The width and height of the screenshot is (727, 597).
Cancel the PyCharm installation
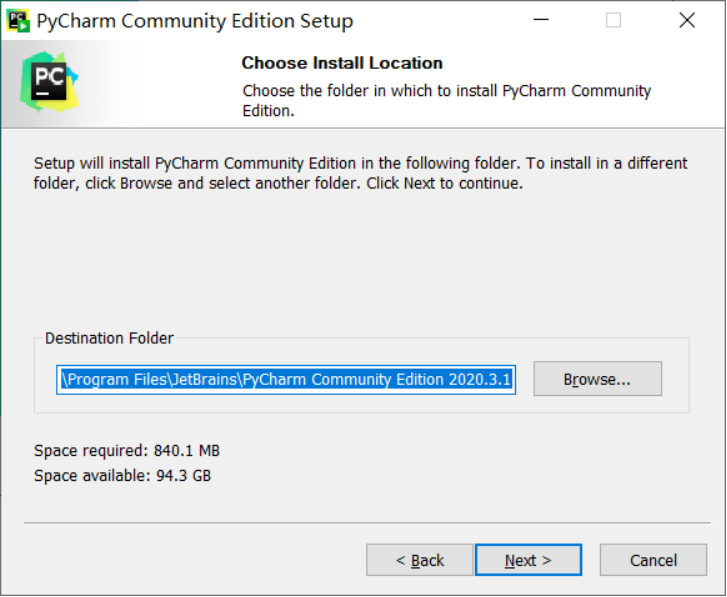653,560
